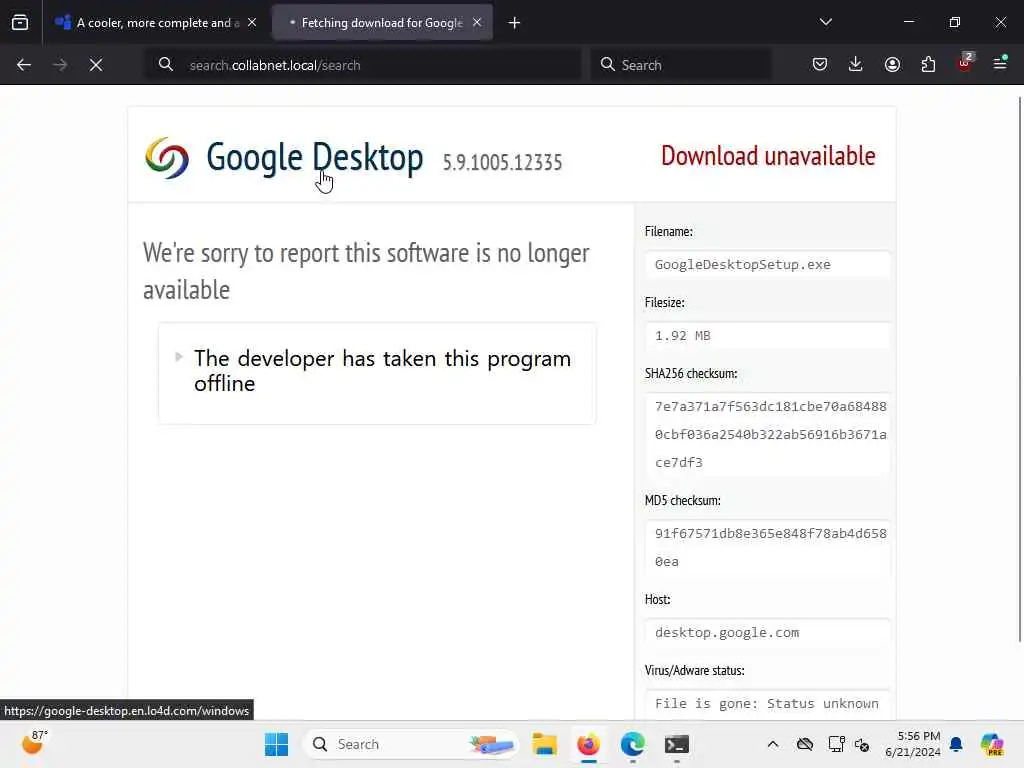
Task: Go forward with the forward arrow
Action: 59,65
